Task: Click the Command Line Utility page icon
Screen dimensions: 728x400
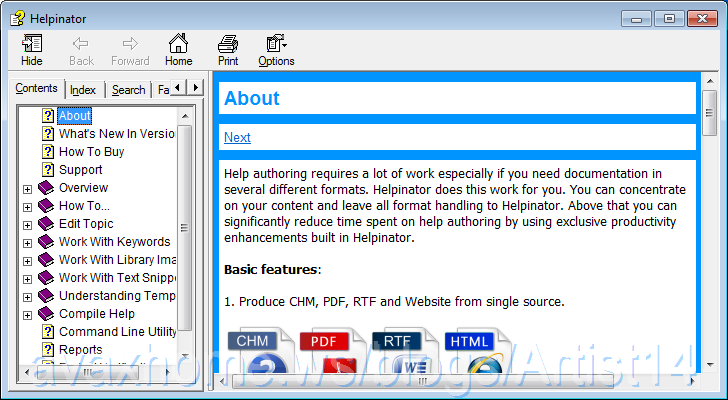Action: pos(48,332)
